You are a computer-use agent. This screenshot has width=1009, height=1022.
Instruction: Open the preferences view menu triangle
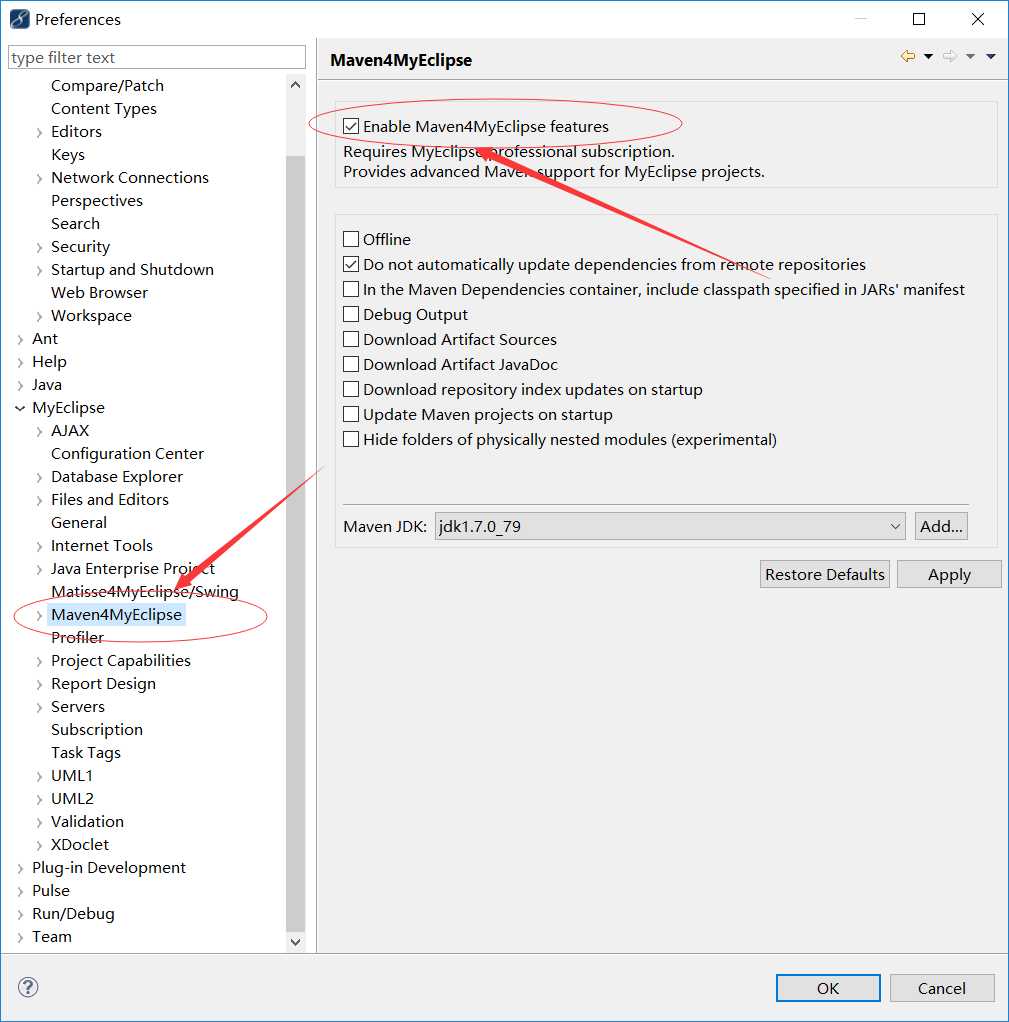991,57
